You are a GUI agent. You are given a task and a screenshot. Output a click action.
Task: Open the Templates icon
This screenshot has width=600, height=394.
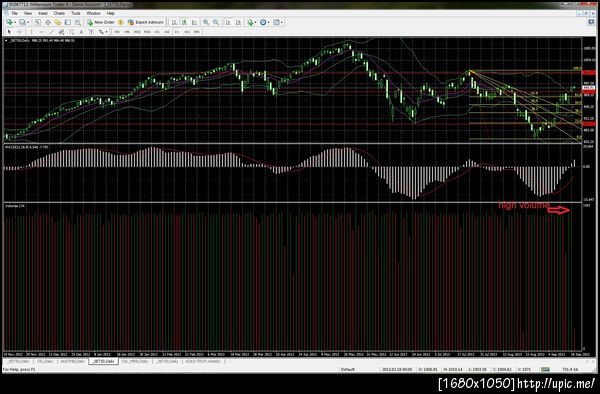(276, 22)
